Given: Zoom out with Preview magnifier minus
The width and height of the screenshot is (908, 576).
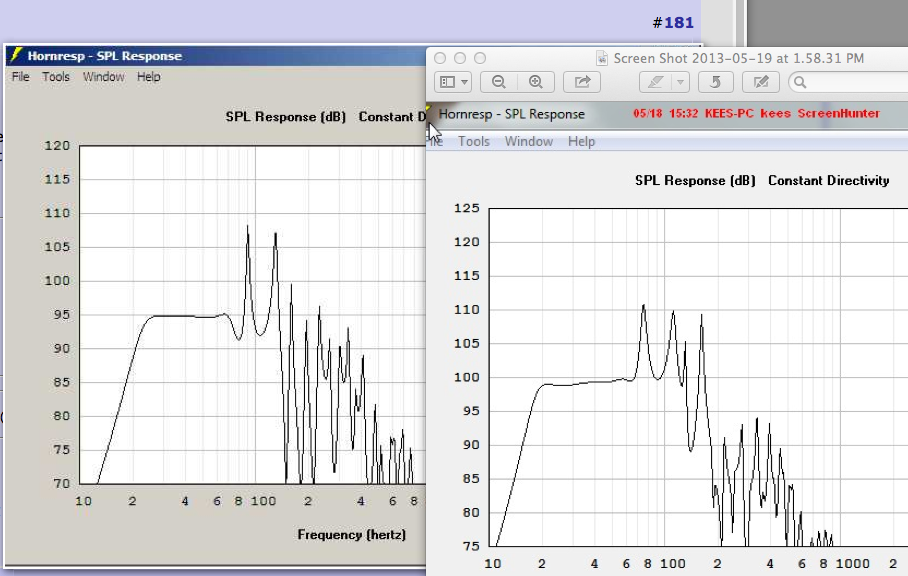Looking at the screenshot, I should coord(499,82).
